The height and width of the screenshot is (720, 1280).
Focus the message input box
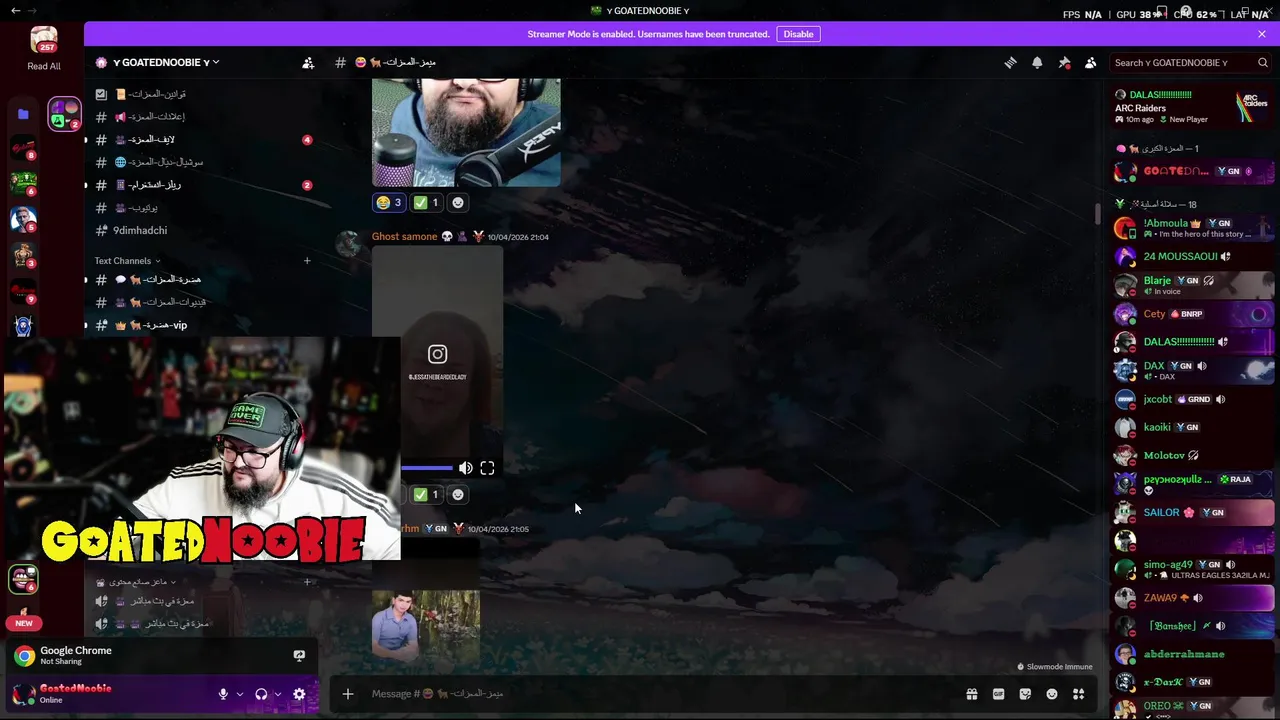pyautogui.click(x=660, y=694)
